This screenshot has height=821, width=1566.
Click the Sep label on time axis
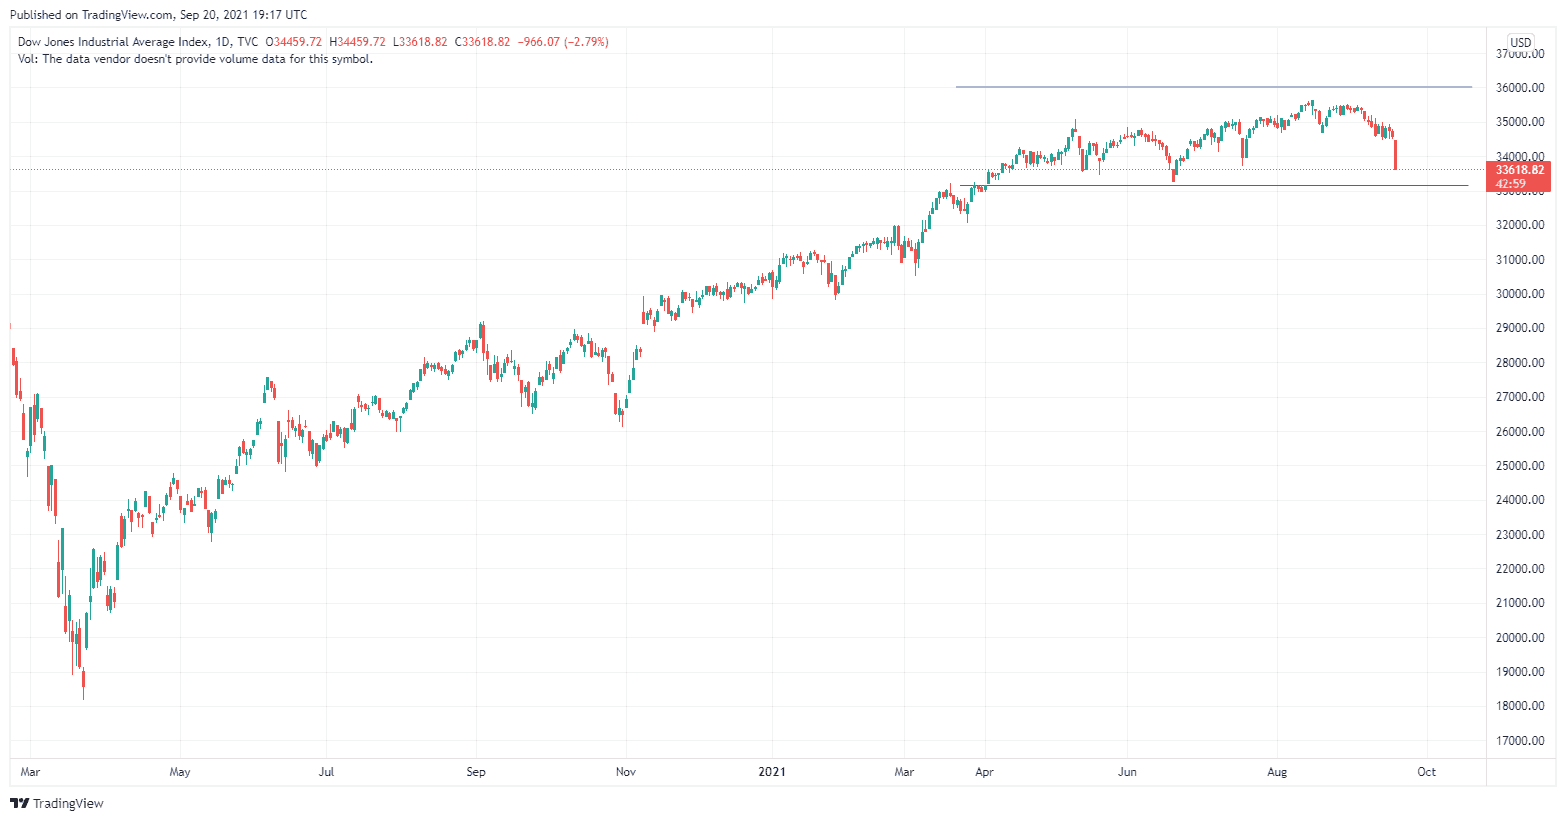[476, 772]
